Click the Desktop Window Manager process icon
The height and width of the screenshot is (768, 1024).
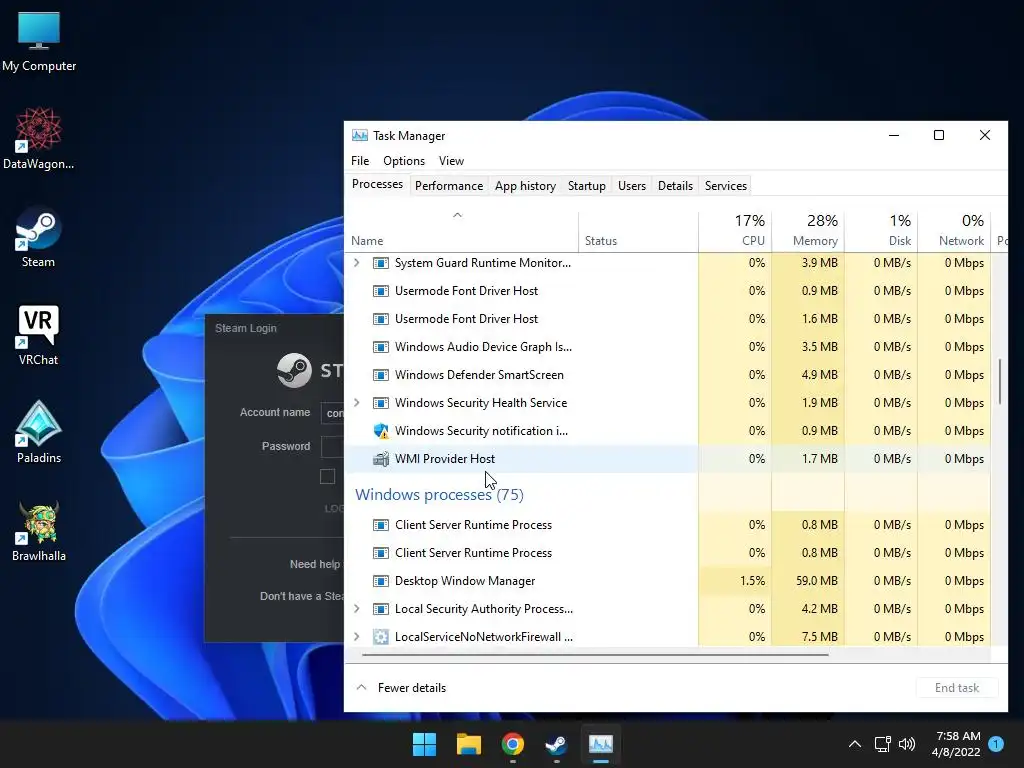click(381, 581)
